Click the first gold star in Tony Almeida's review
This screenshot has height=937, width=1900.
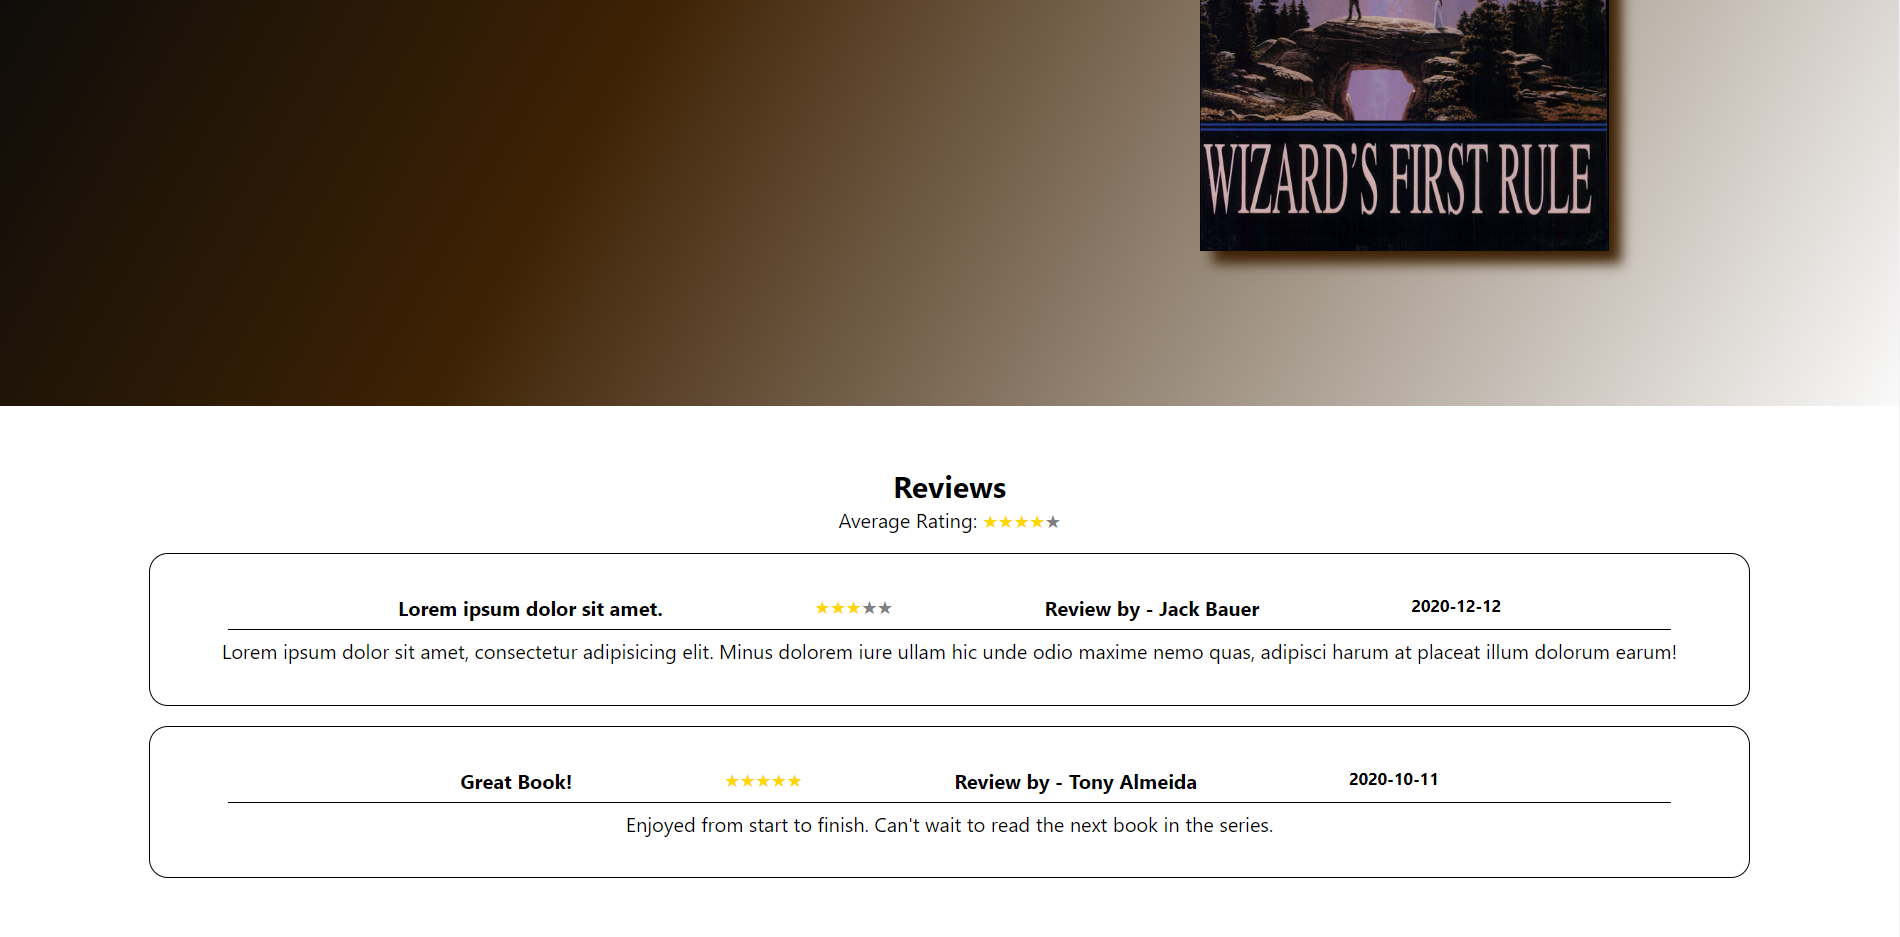click(x=732, y=781)
